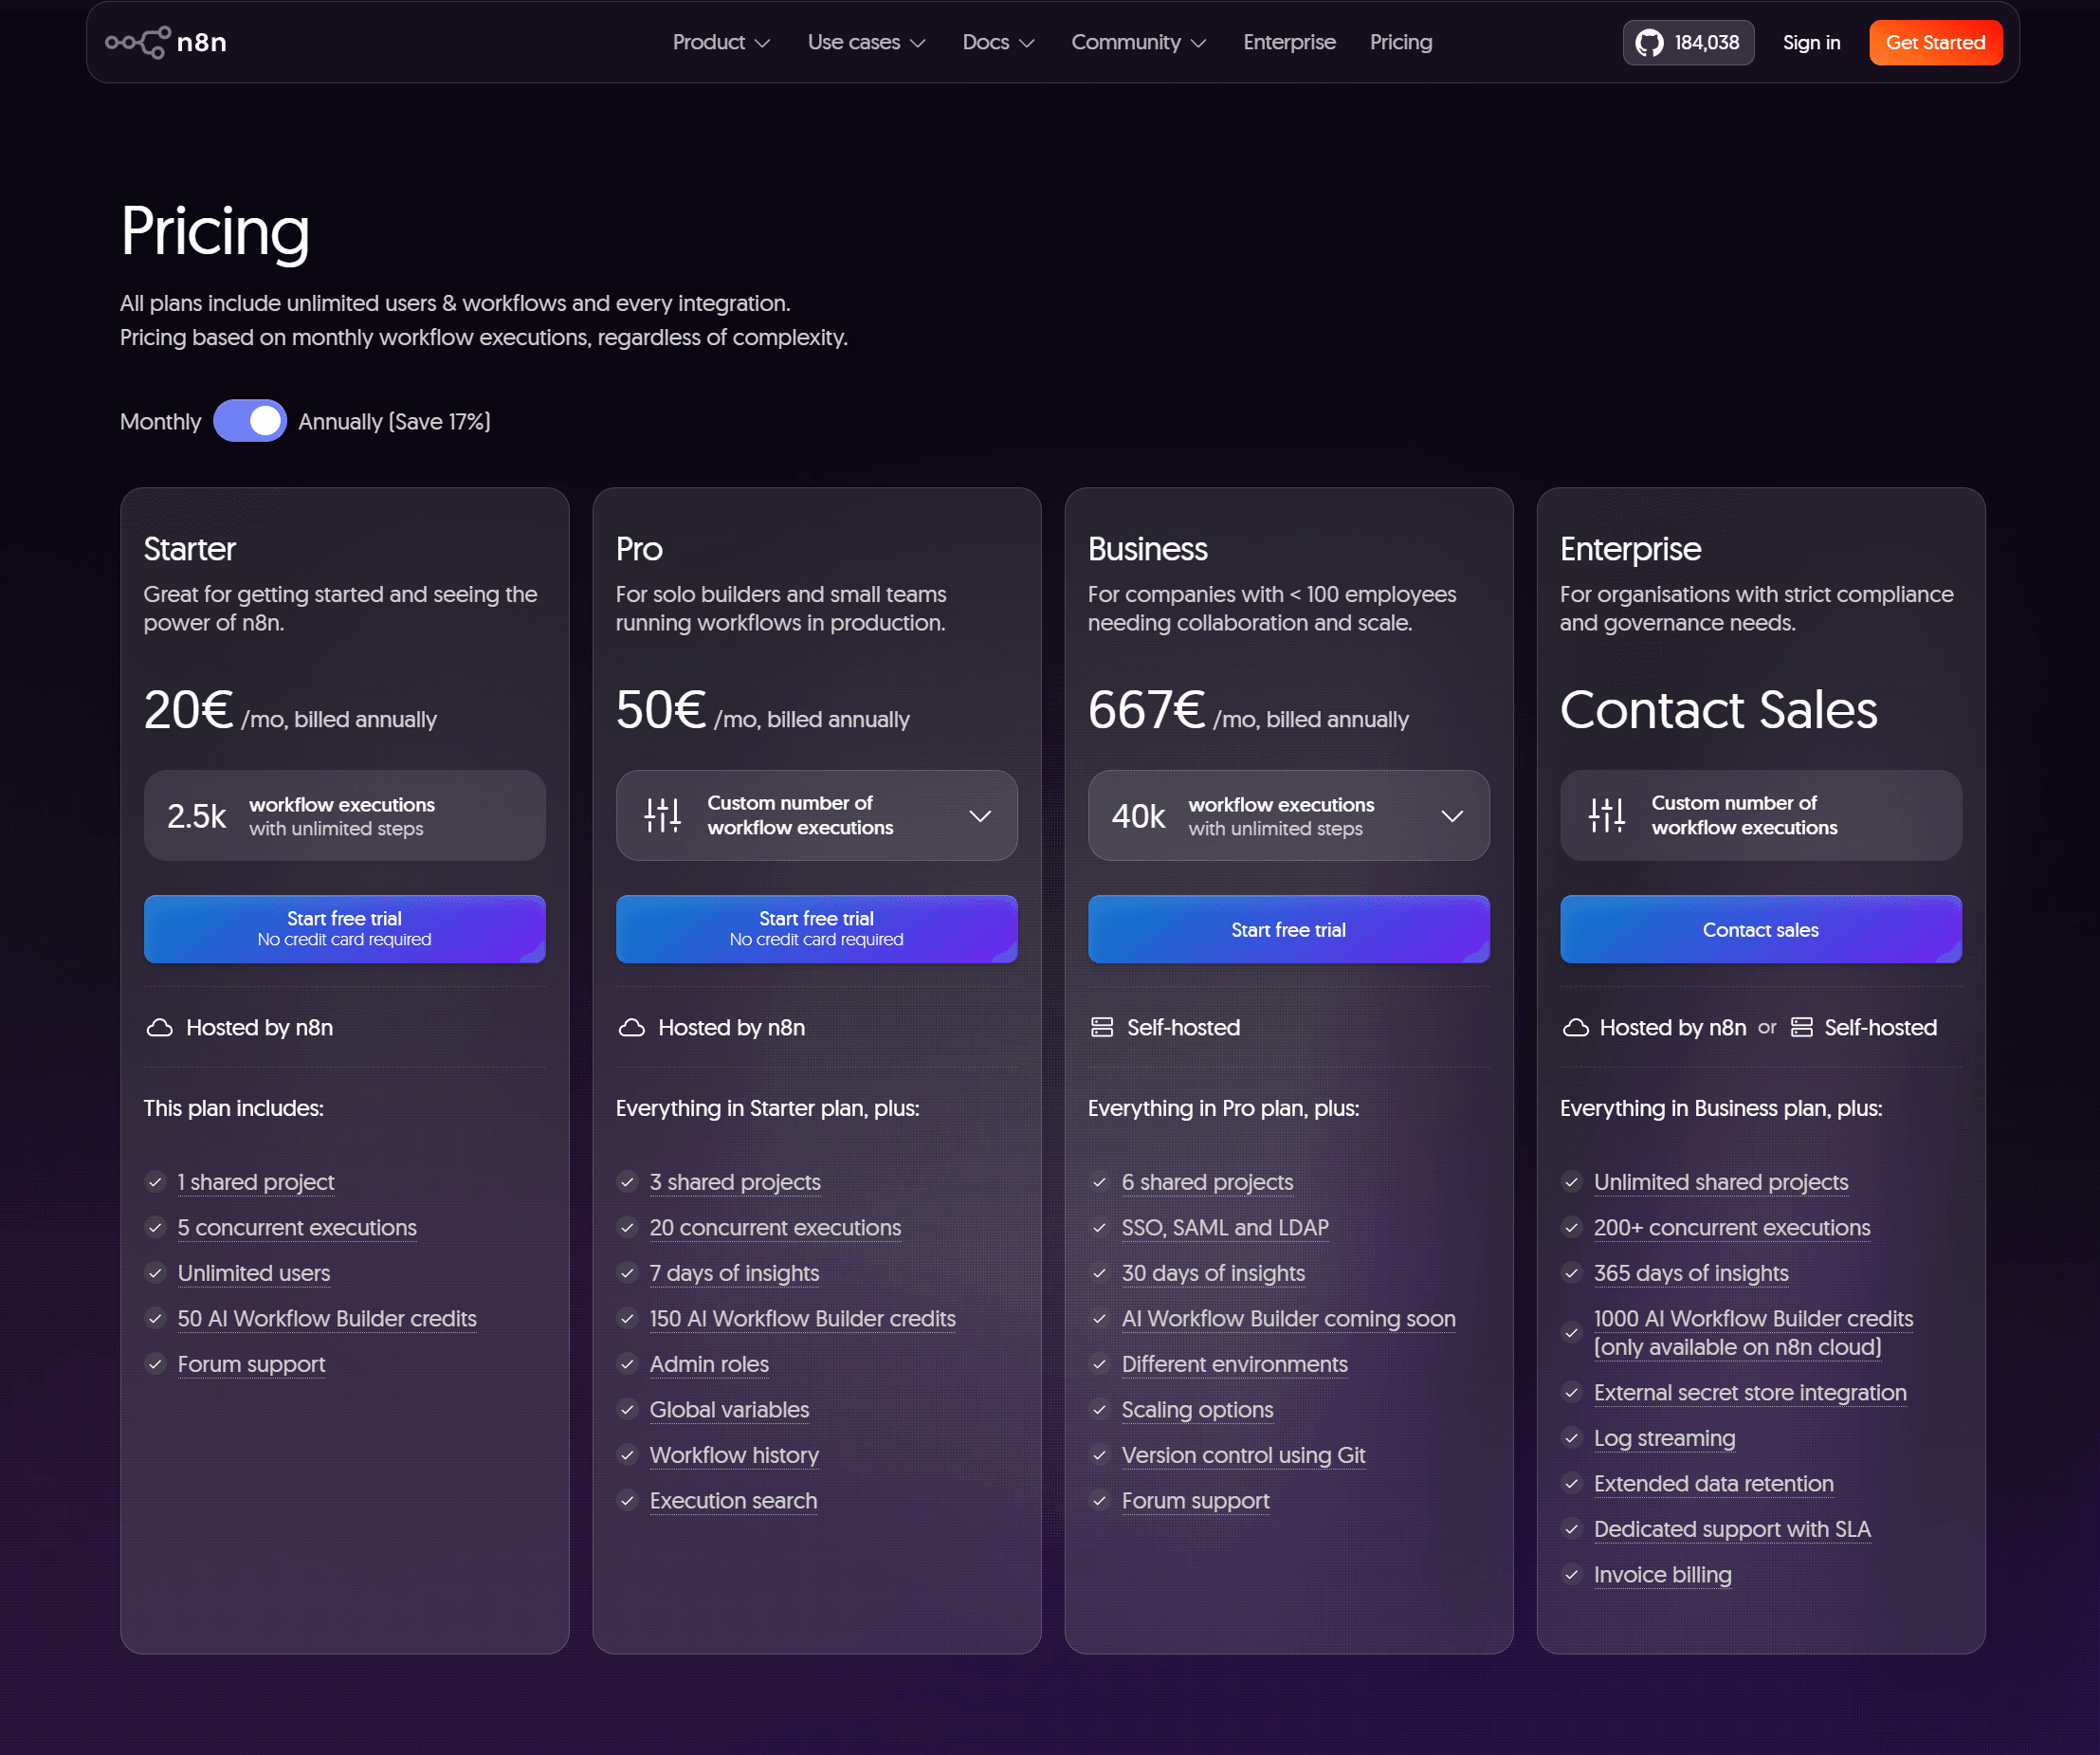Open the Business plan workflow executions selector
The height and width of the screenshot is (1755, 2100).
[1453, 816]
